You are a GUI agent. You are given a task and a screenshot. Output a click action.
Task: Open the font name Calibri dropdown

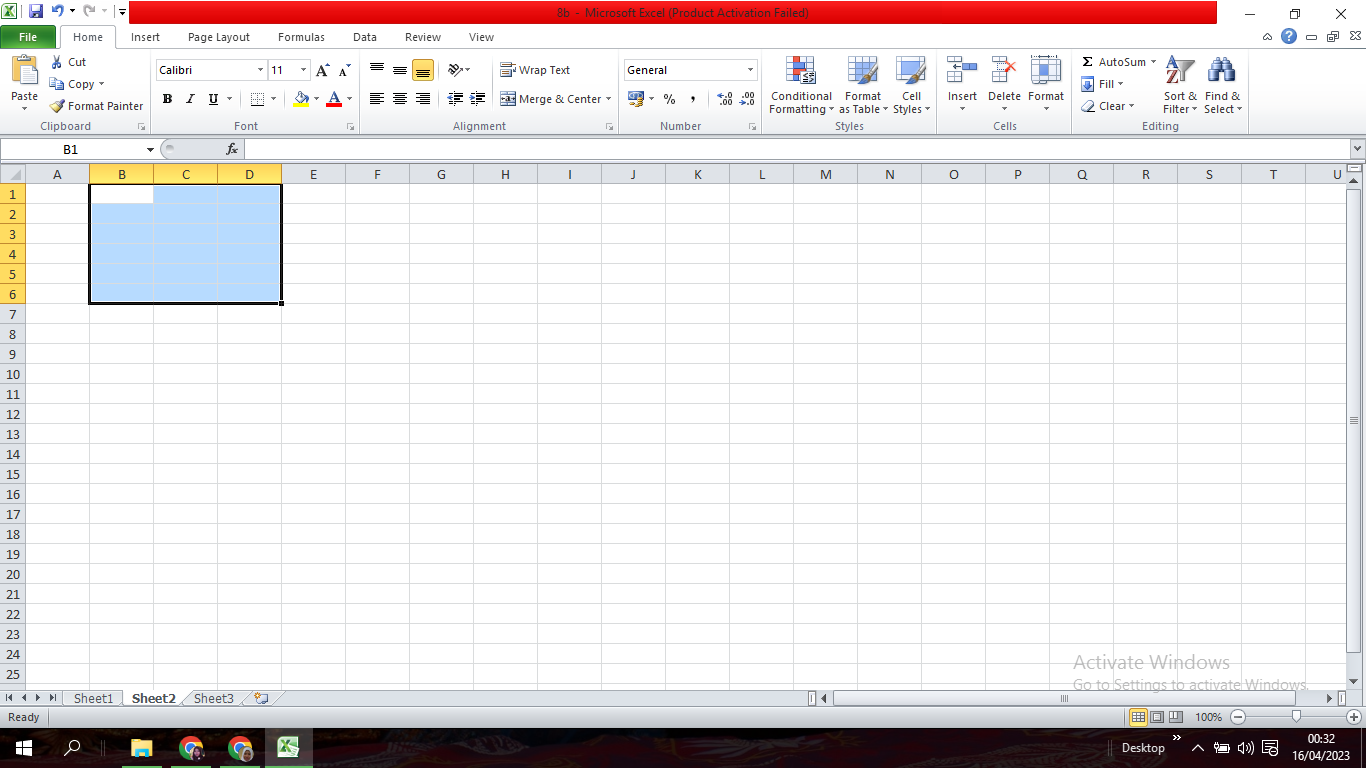tap(260, 70)
